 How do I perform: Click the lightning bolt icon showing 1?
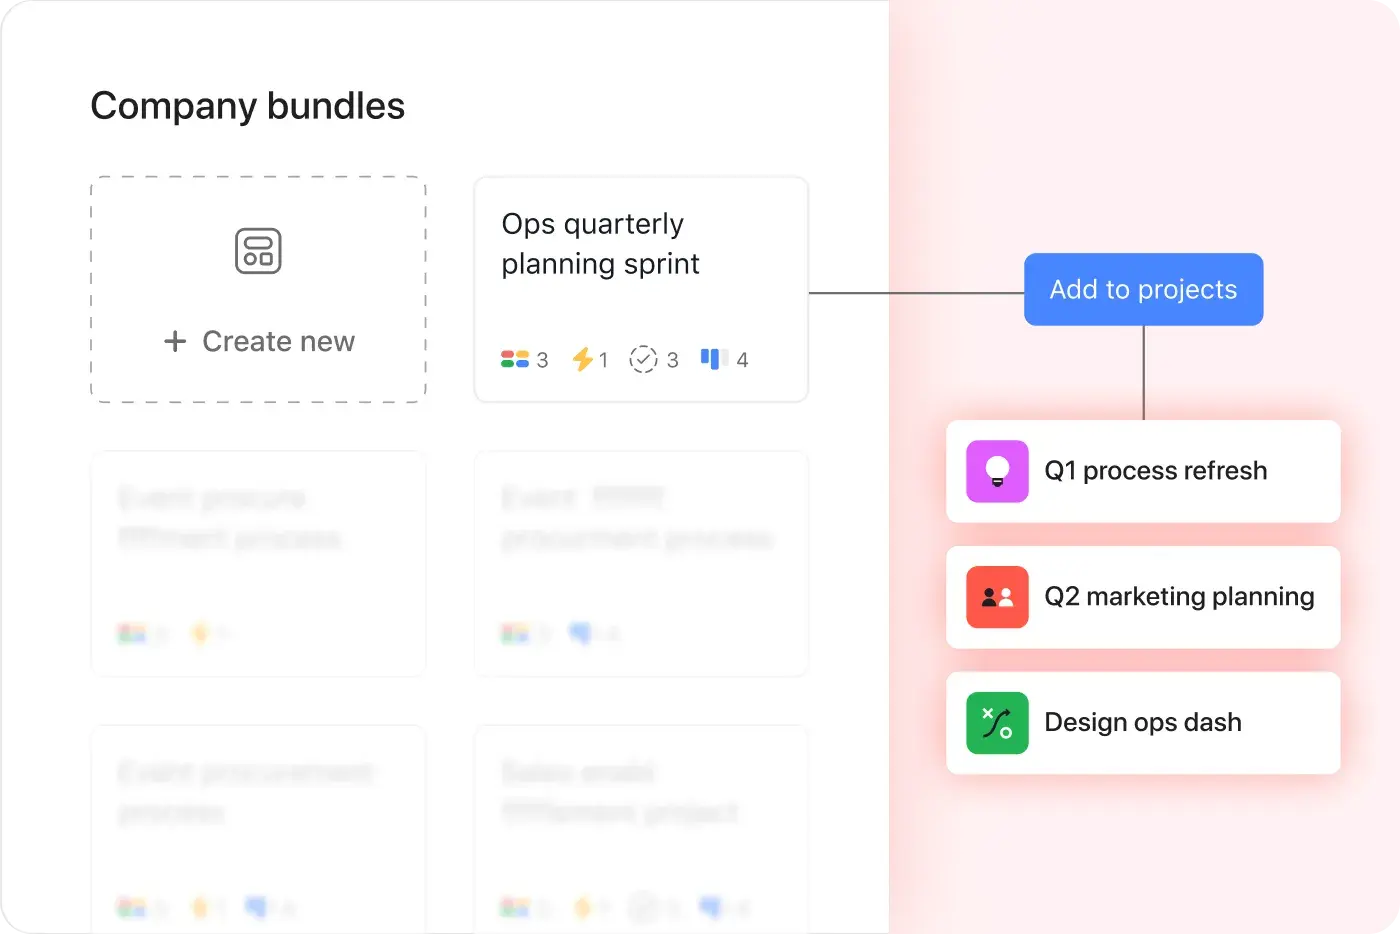tap(582, 359)
